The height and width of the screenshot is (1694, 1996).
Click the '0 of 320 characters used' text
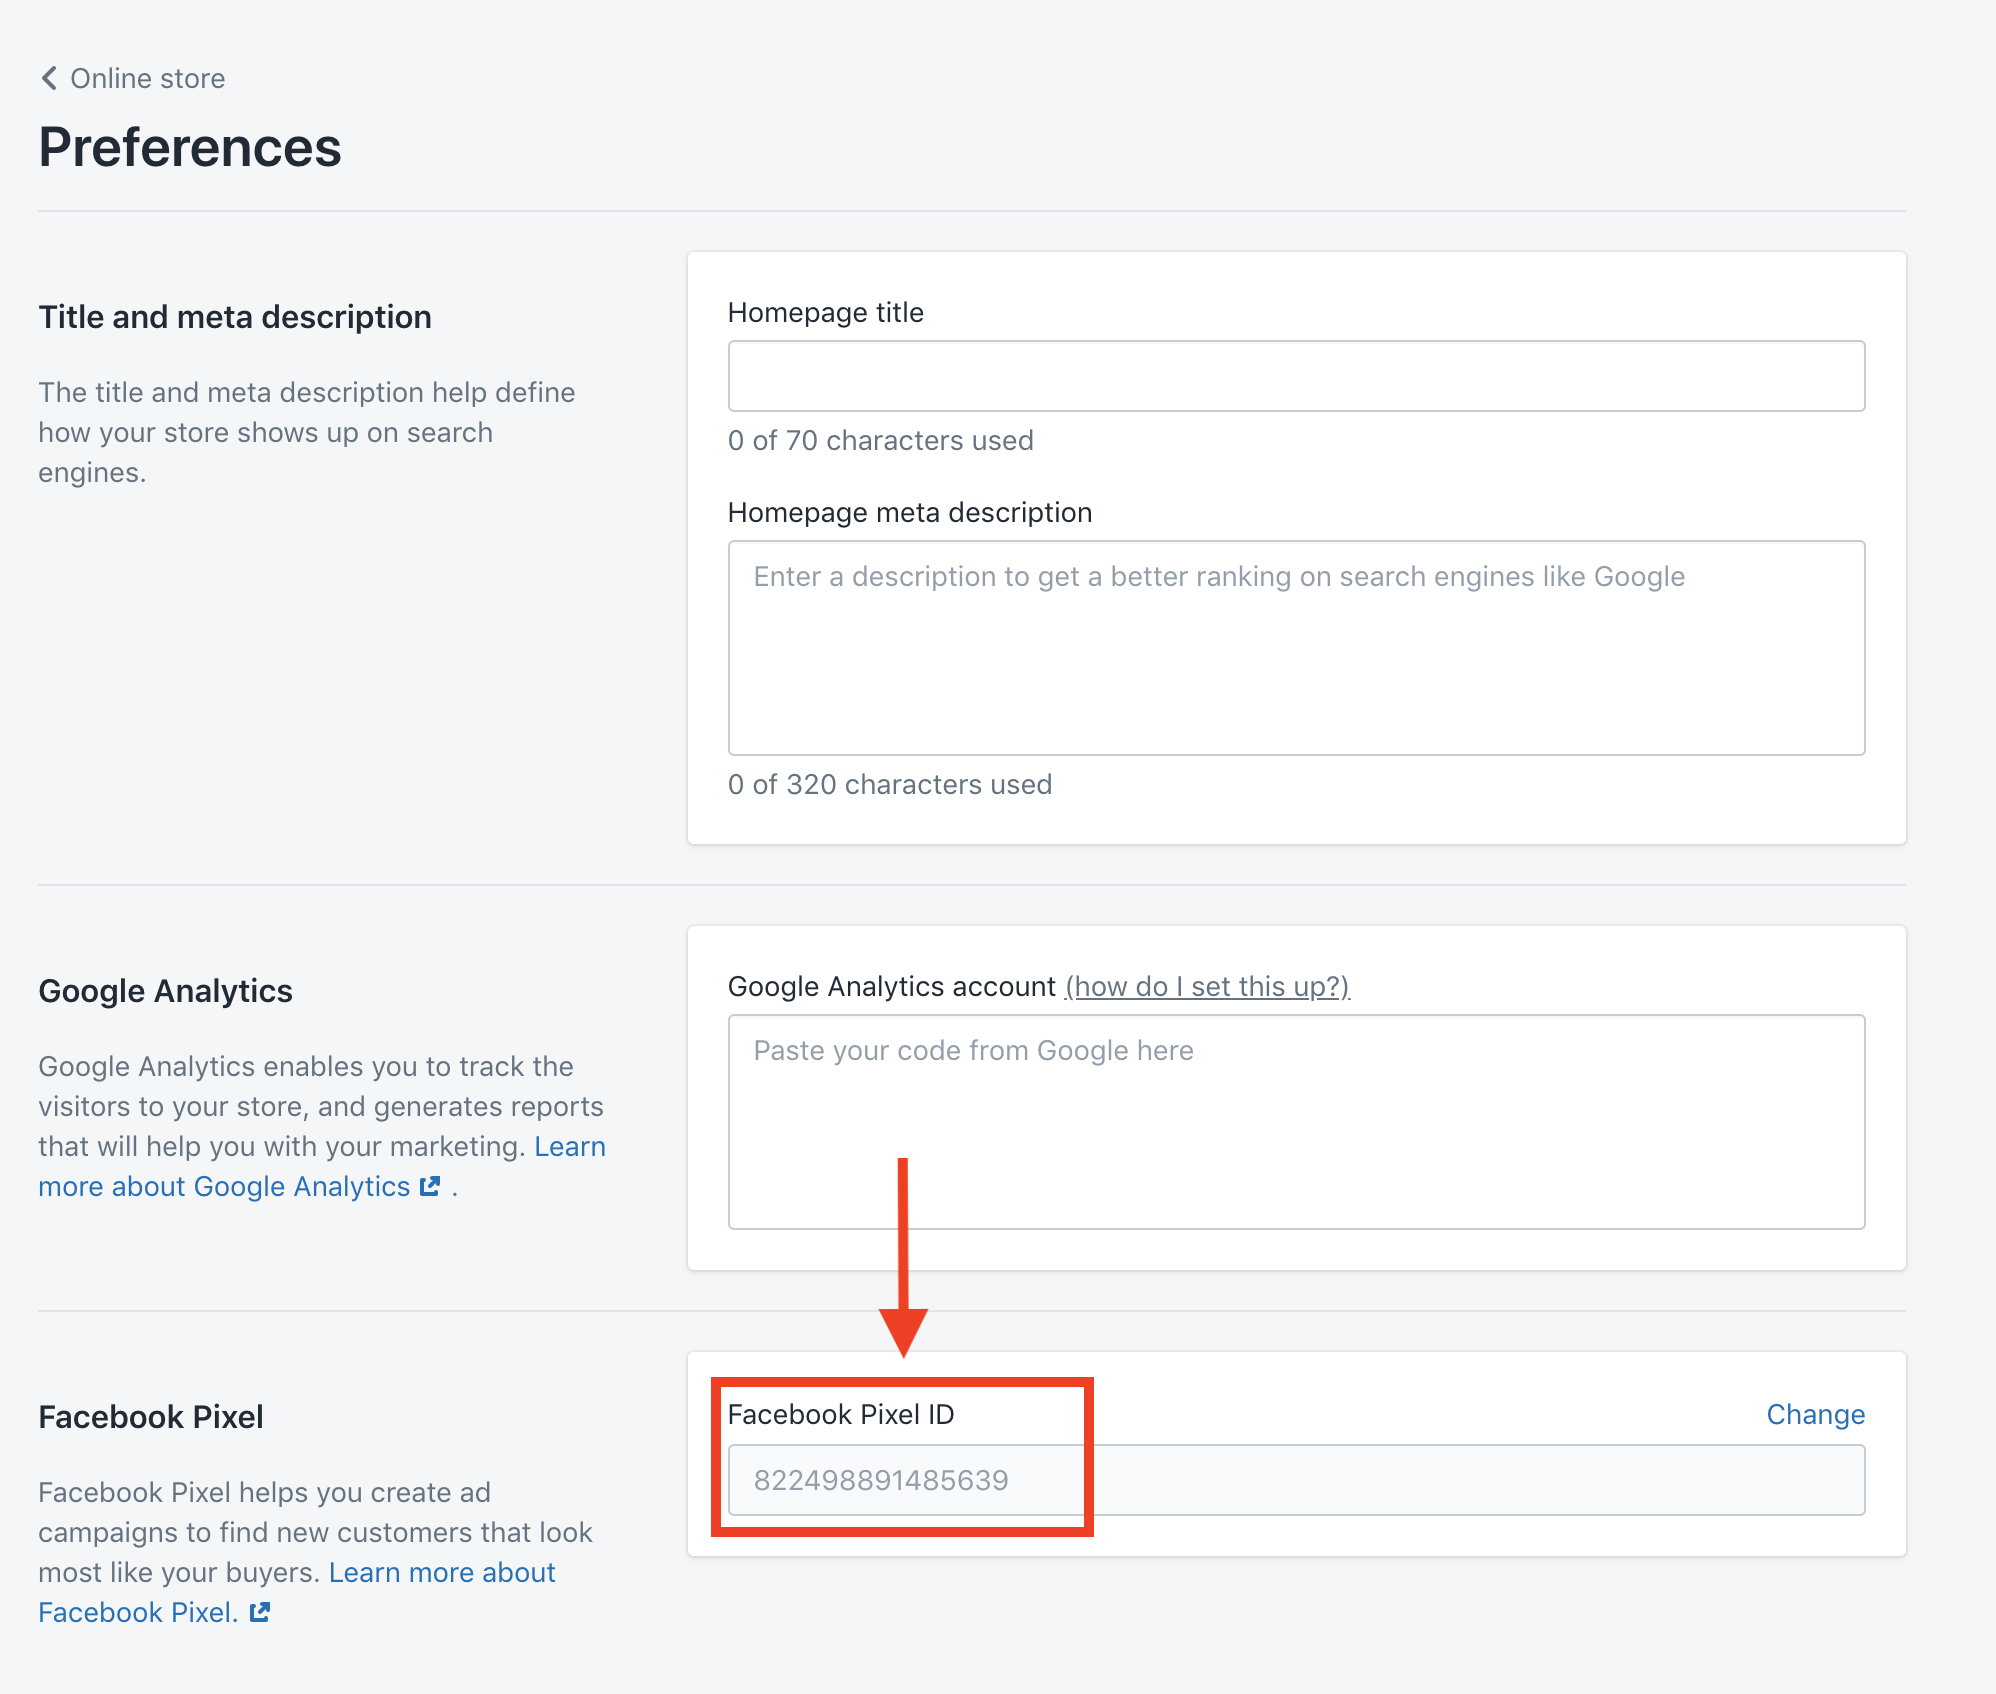click(x=890, y=784)
